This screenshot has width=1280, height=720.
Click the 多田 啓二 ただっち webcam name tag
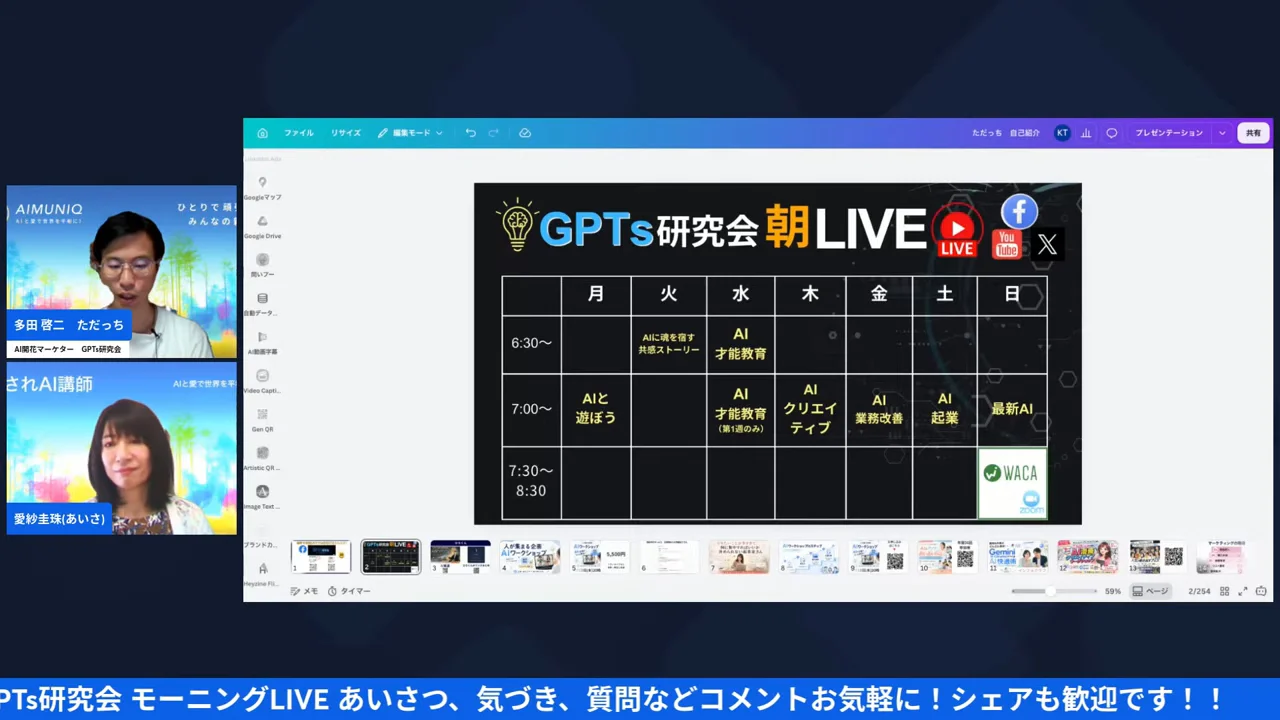[69, 325]
